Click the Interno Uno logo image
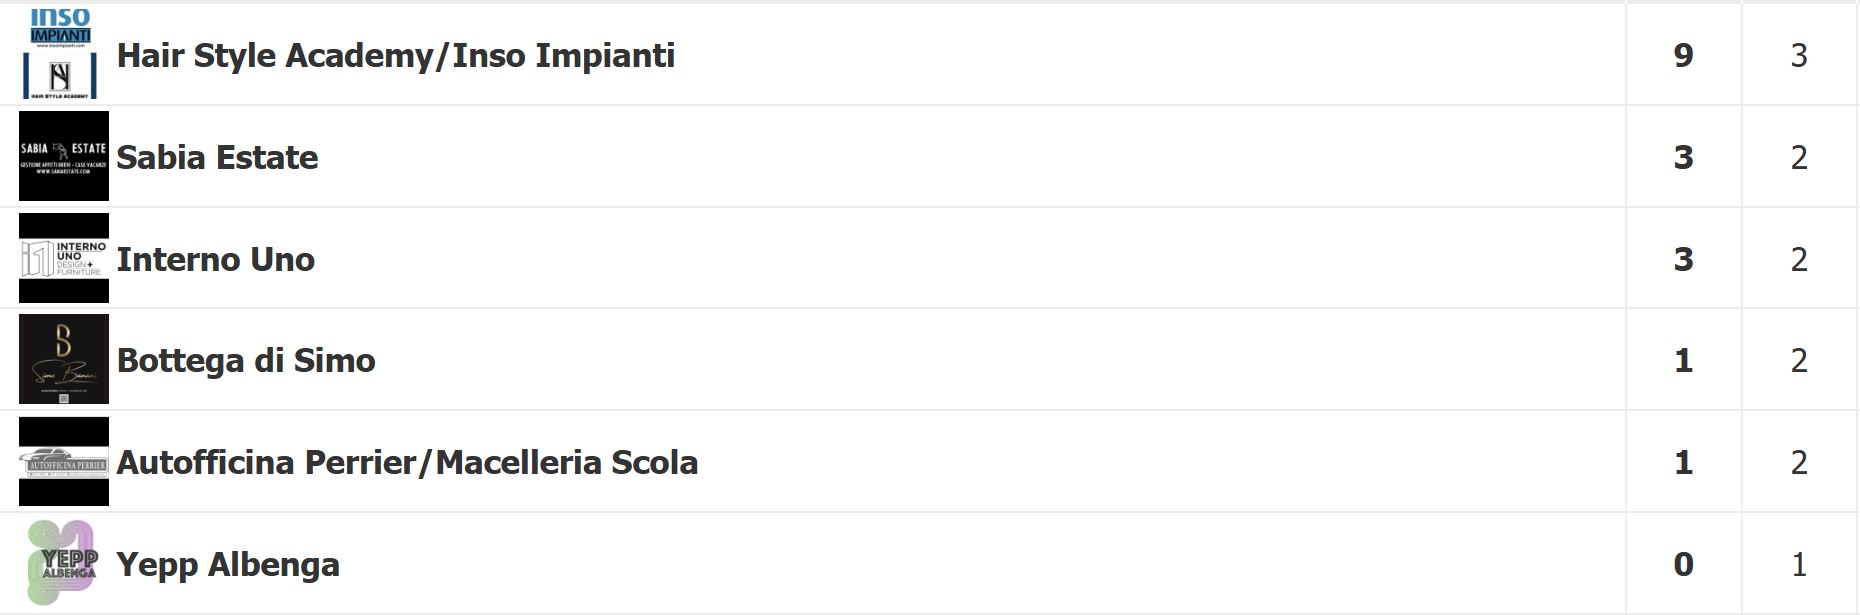1860x615 pixels. pos(64,259)
